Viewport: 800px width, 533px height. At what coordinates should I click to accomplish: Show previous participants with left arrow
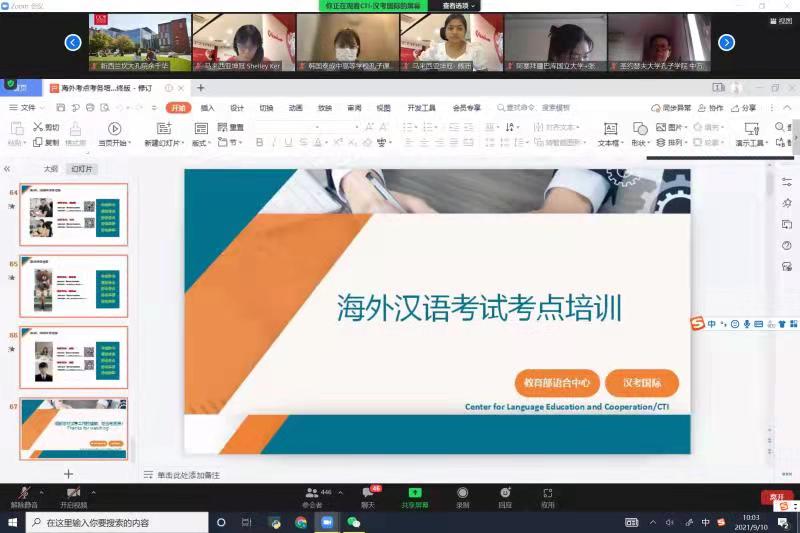pyautogui.click(x=73, y=42)
